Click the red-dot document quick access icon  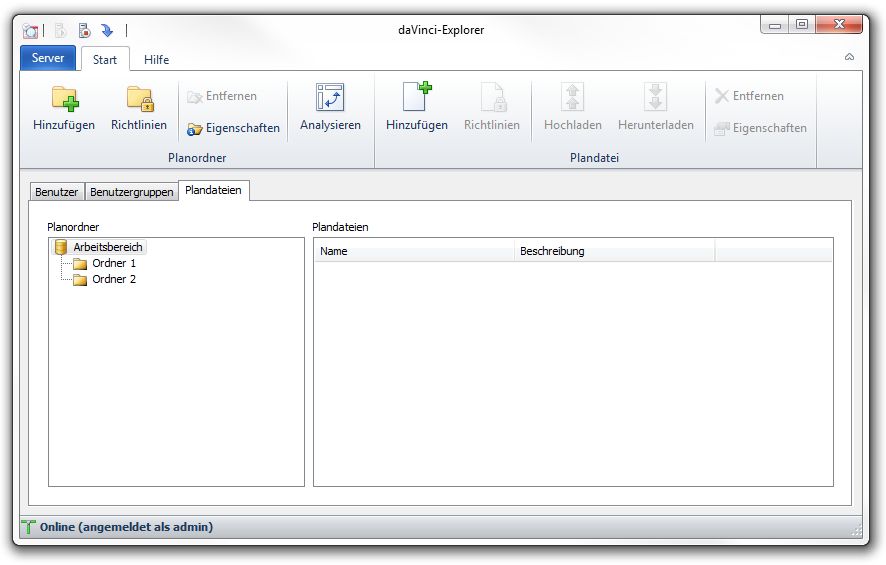coord(84,30)
